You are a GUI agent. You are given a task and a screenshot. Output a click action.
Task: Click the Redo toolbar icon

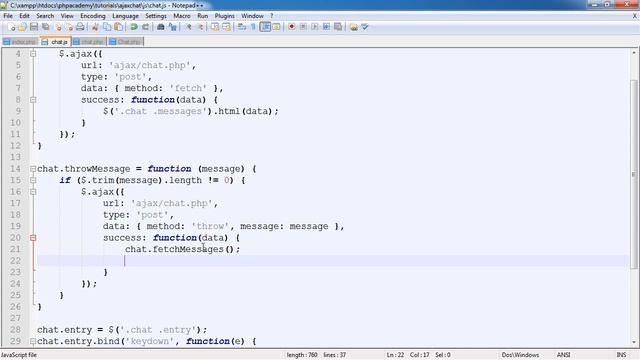[x=145, y=27]
